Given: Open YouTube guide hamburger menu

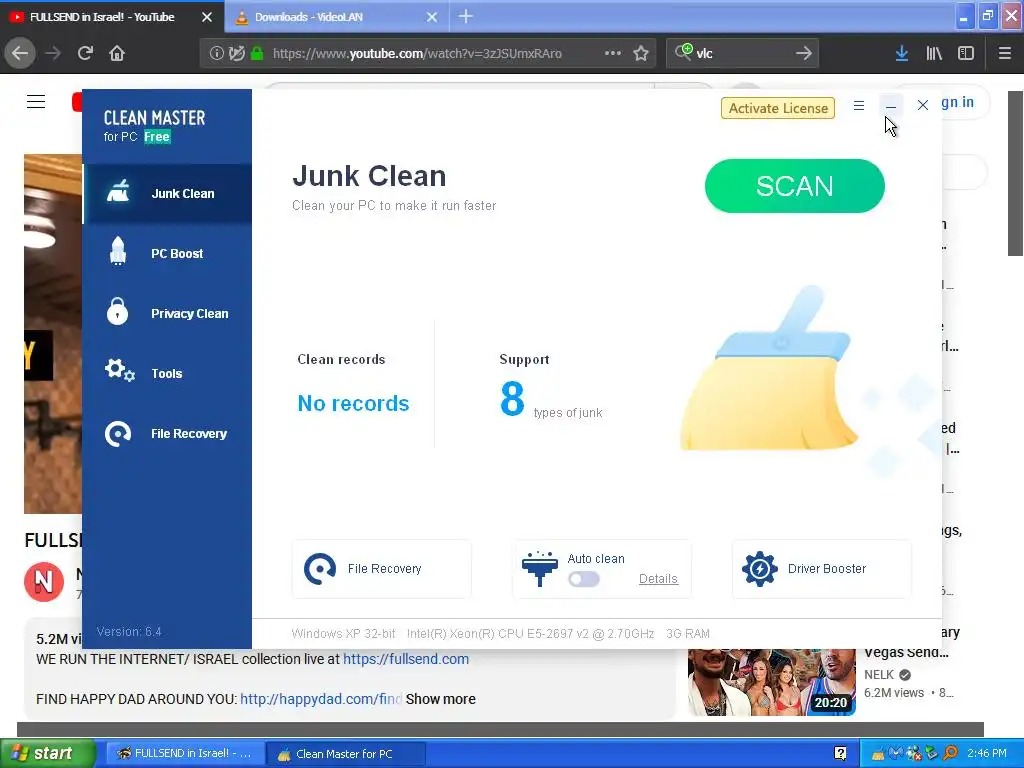Looking at the screenshot, I should (36, 101).
